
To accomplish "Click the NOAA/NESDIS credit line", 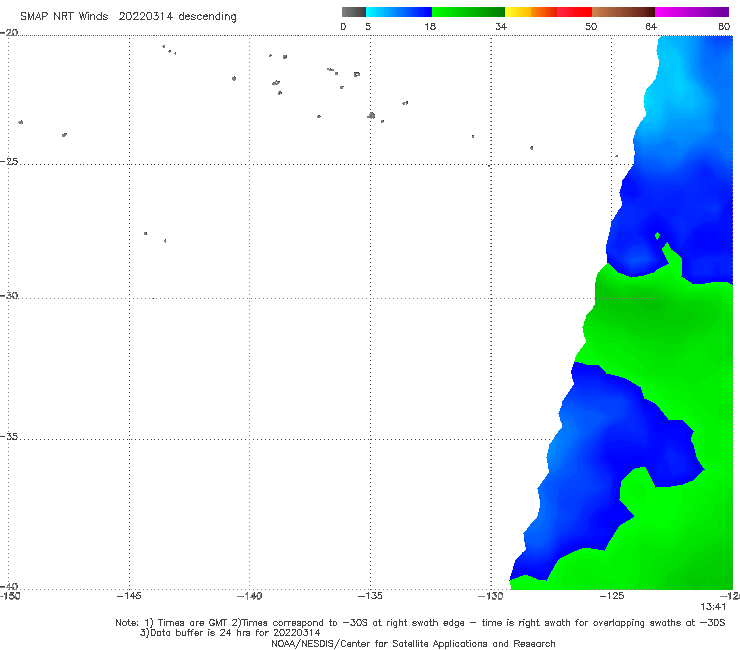I will coord(413,644).
